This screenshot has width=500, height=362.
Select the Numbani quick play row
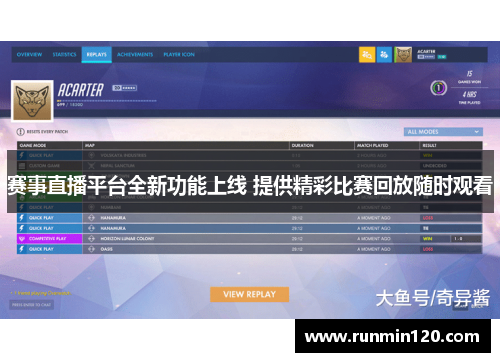click(249, 207)
